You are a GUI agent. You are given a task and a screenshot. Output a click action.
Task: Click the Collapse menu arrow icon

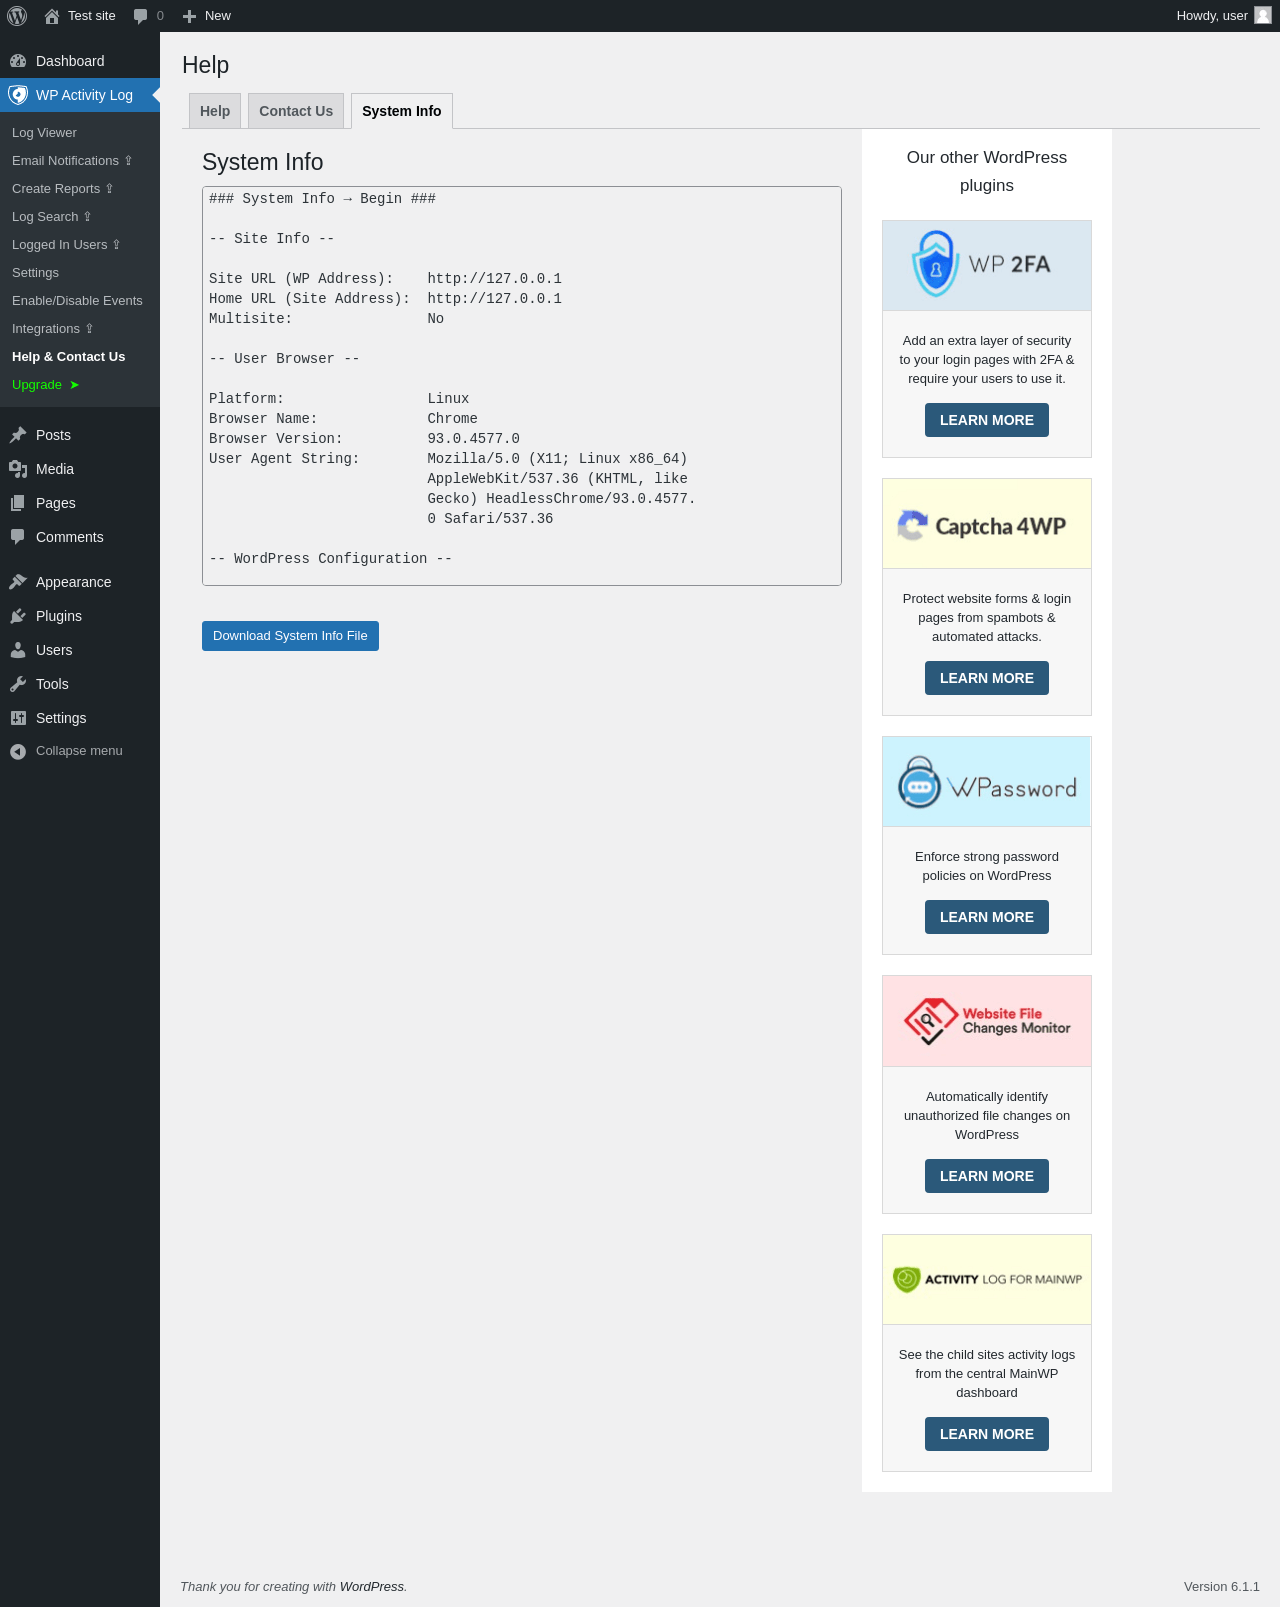[18, 752]
